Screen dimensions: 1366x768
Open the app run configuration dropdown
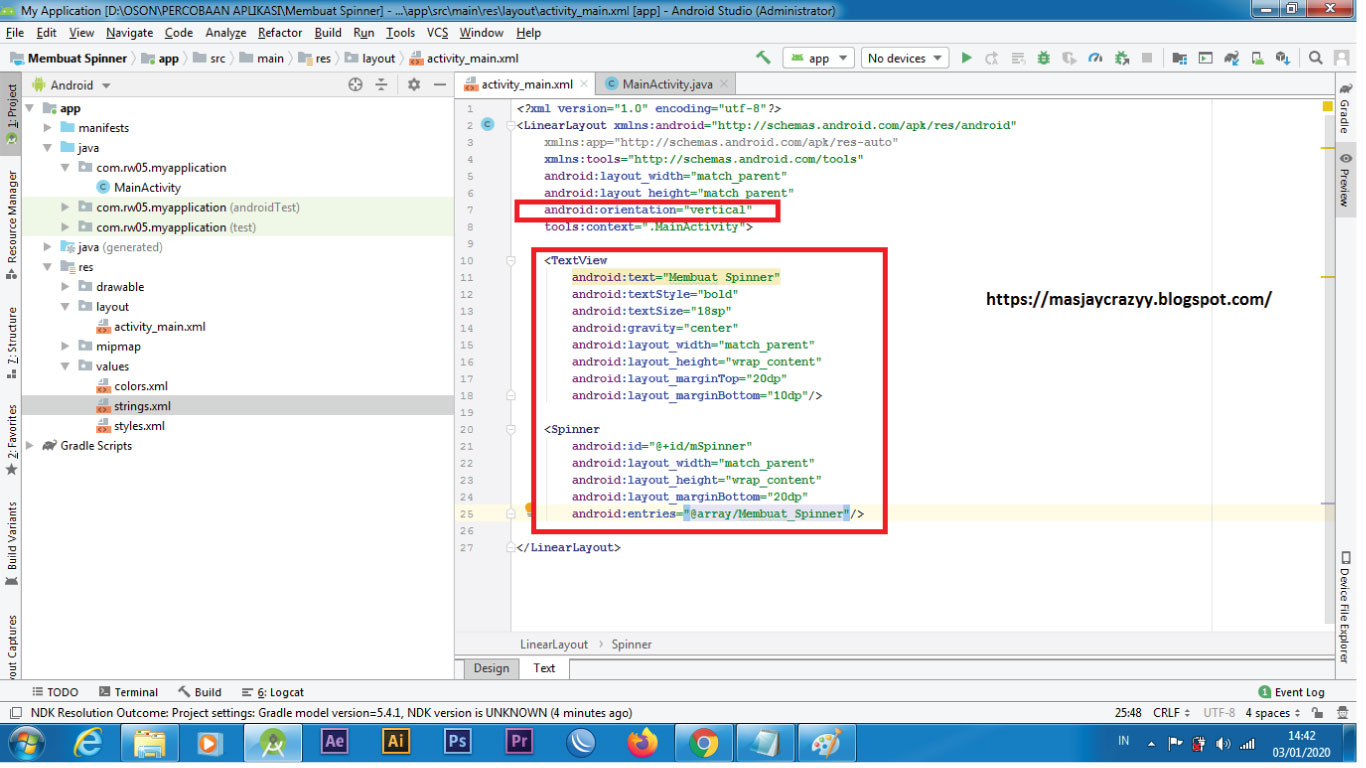818,58
